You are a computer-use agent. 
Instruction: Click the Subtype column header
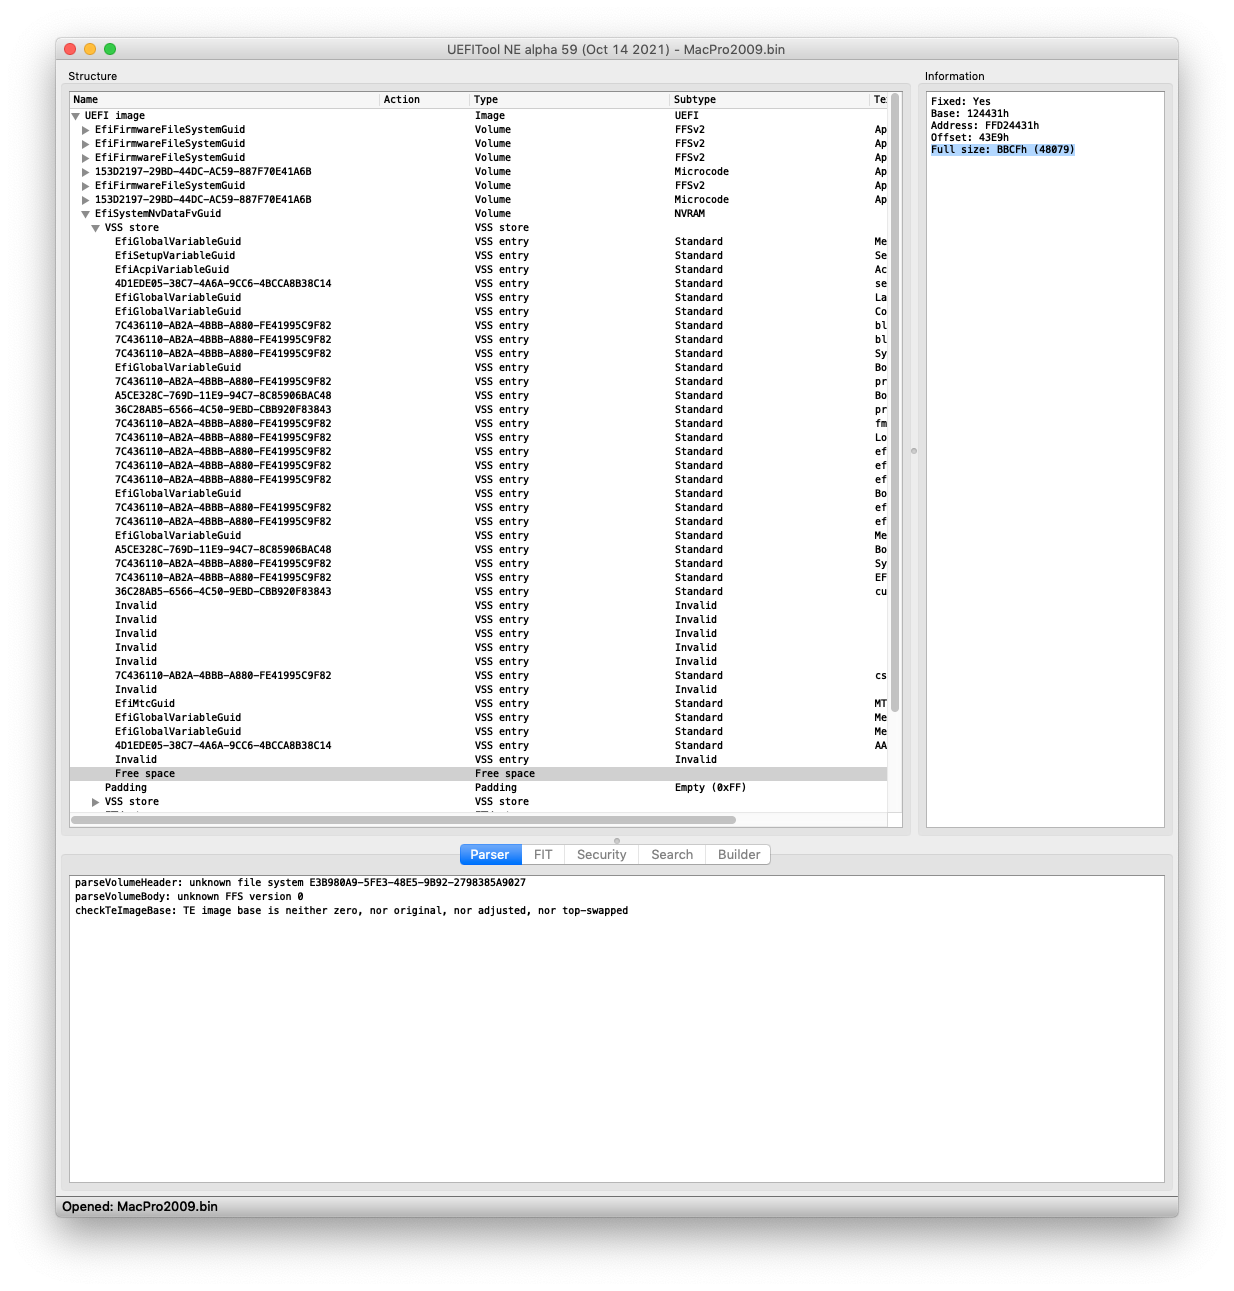pos(770,99)
